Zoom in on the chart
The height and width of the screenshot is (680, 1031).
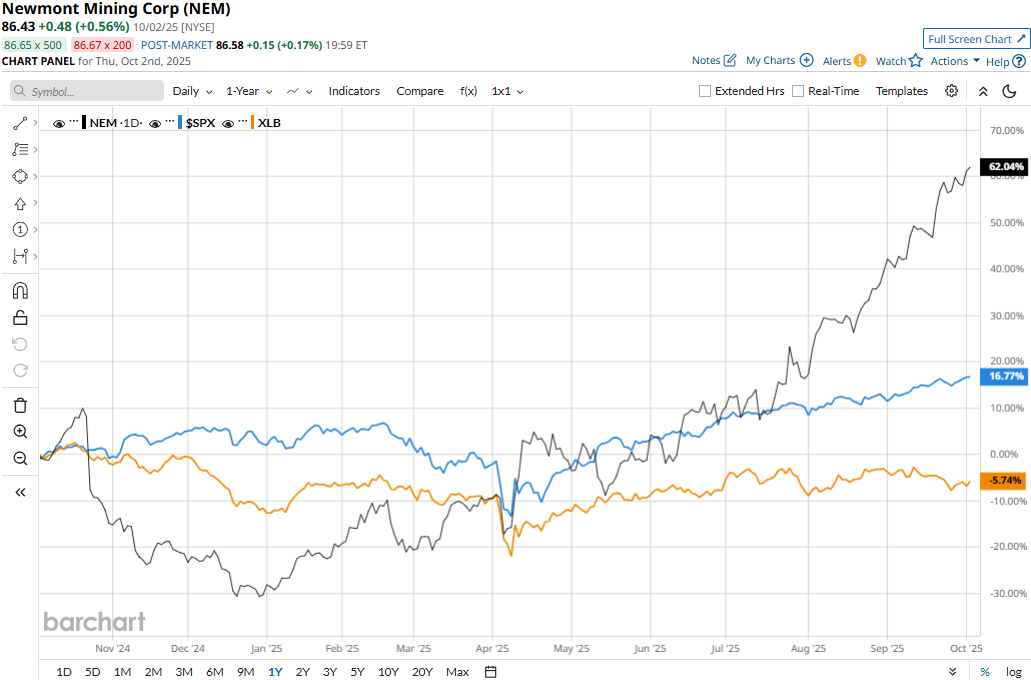20,432
